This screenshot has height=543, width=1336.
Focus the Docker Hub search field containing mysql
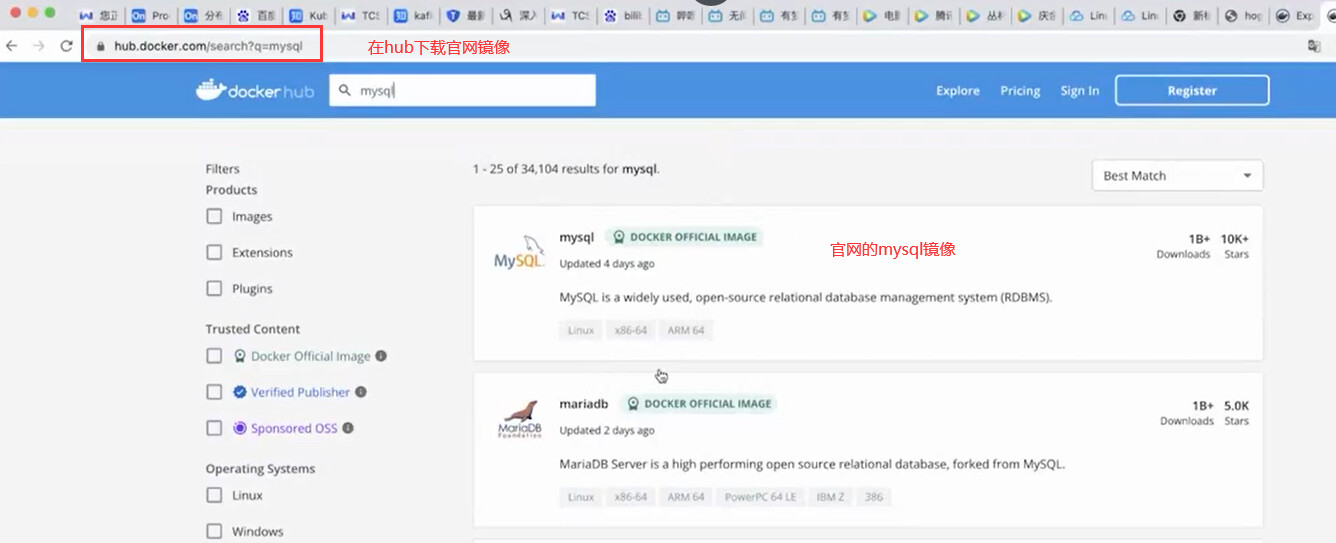[463, 90]
